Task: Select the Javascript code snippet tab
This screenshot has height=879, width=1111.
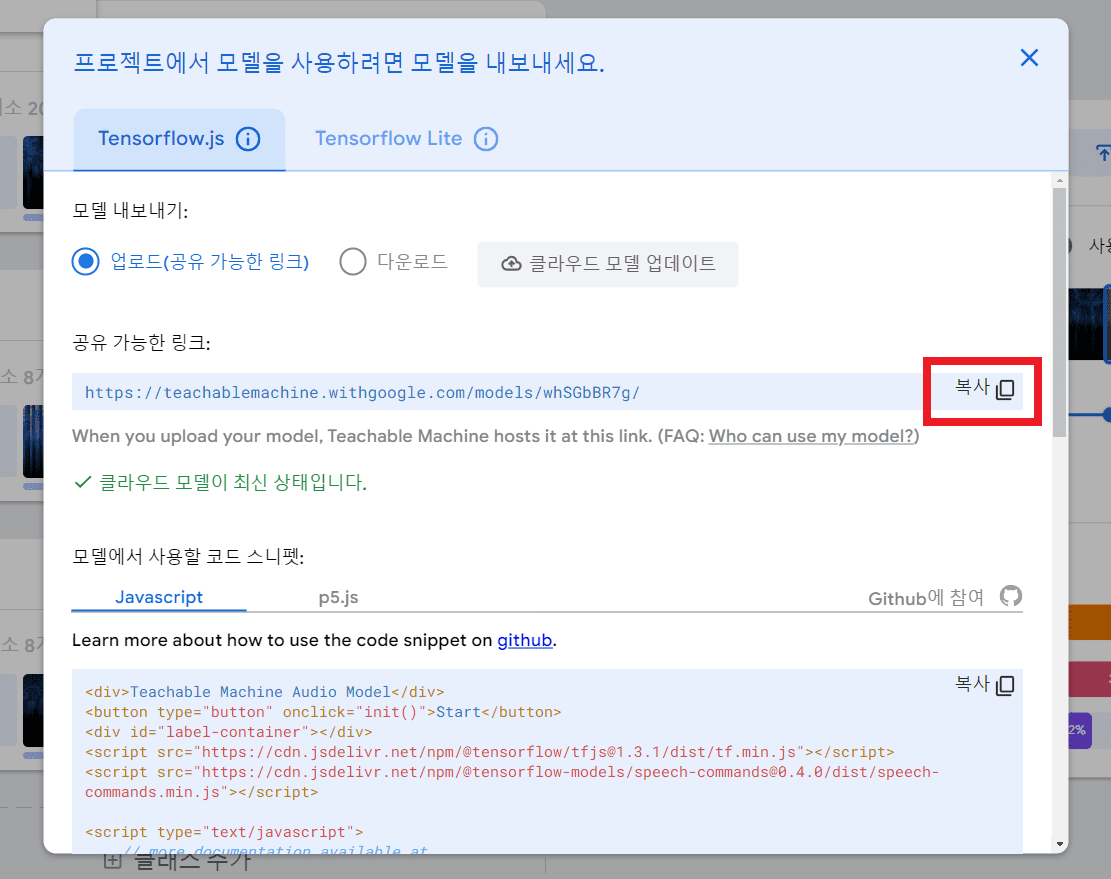Action: [x=159, y=597]
